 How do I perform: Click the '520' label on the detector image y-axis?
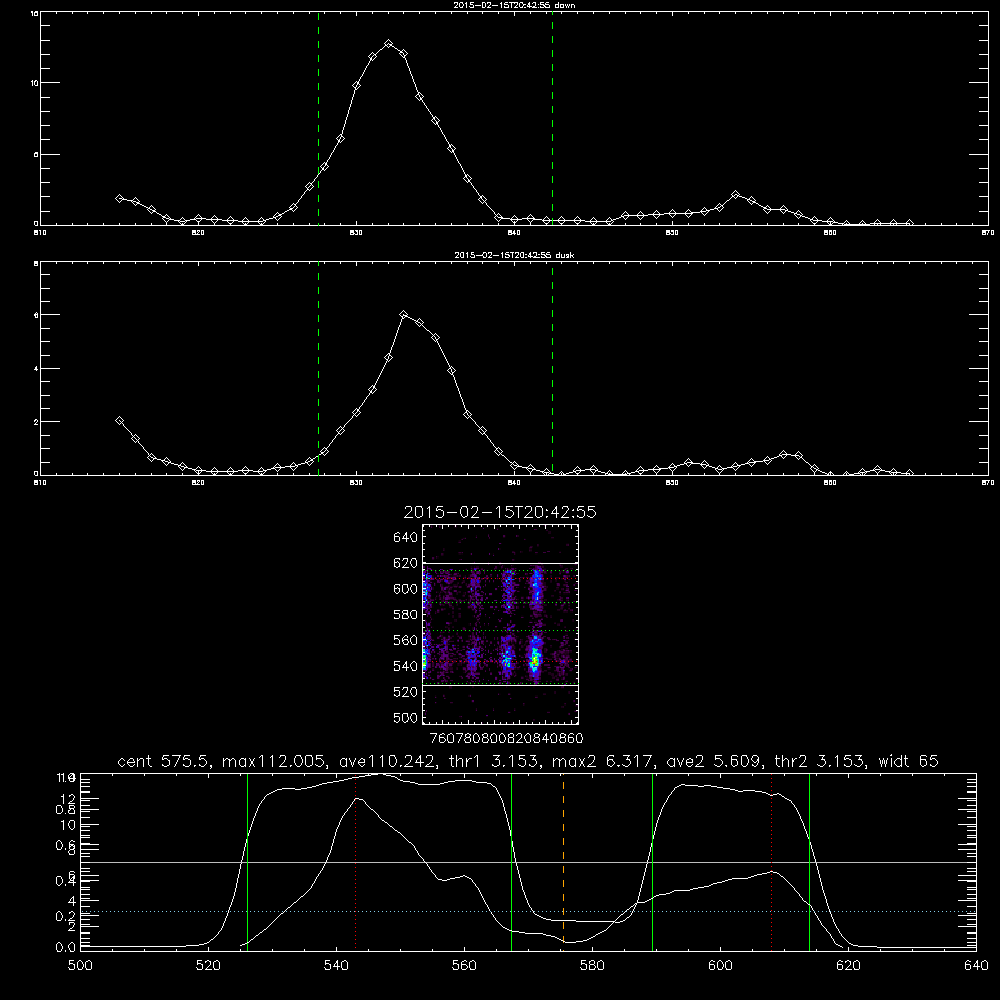point(405,692)
